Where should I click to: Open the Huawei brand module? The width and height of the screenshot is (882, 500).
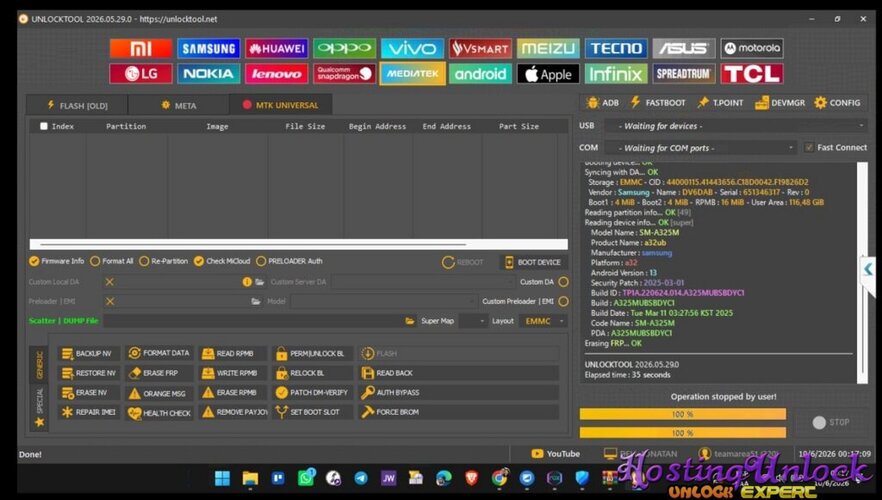pyautogui.click(x=276, y=48)
